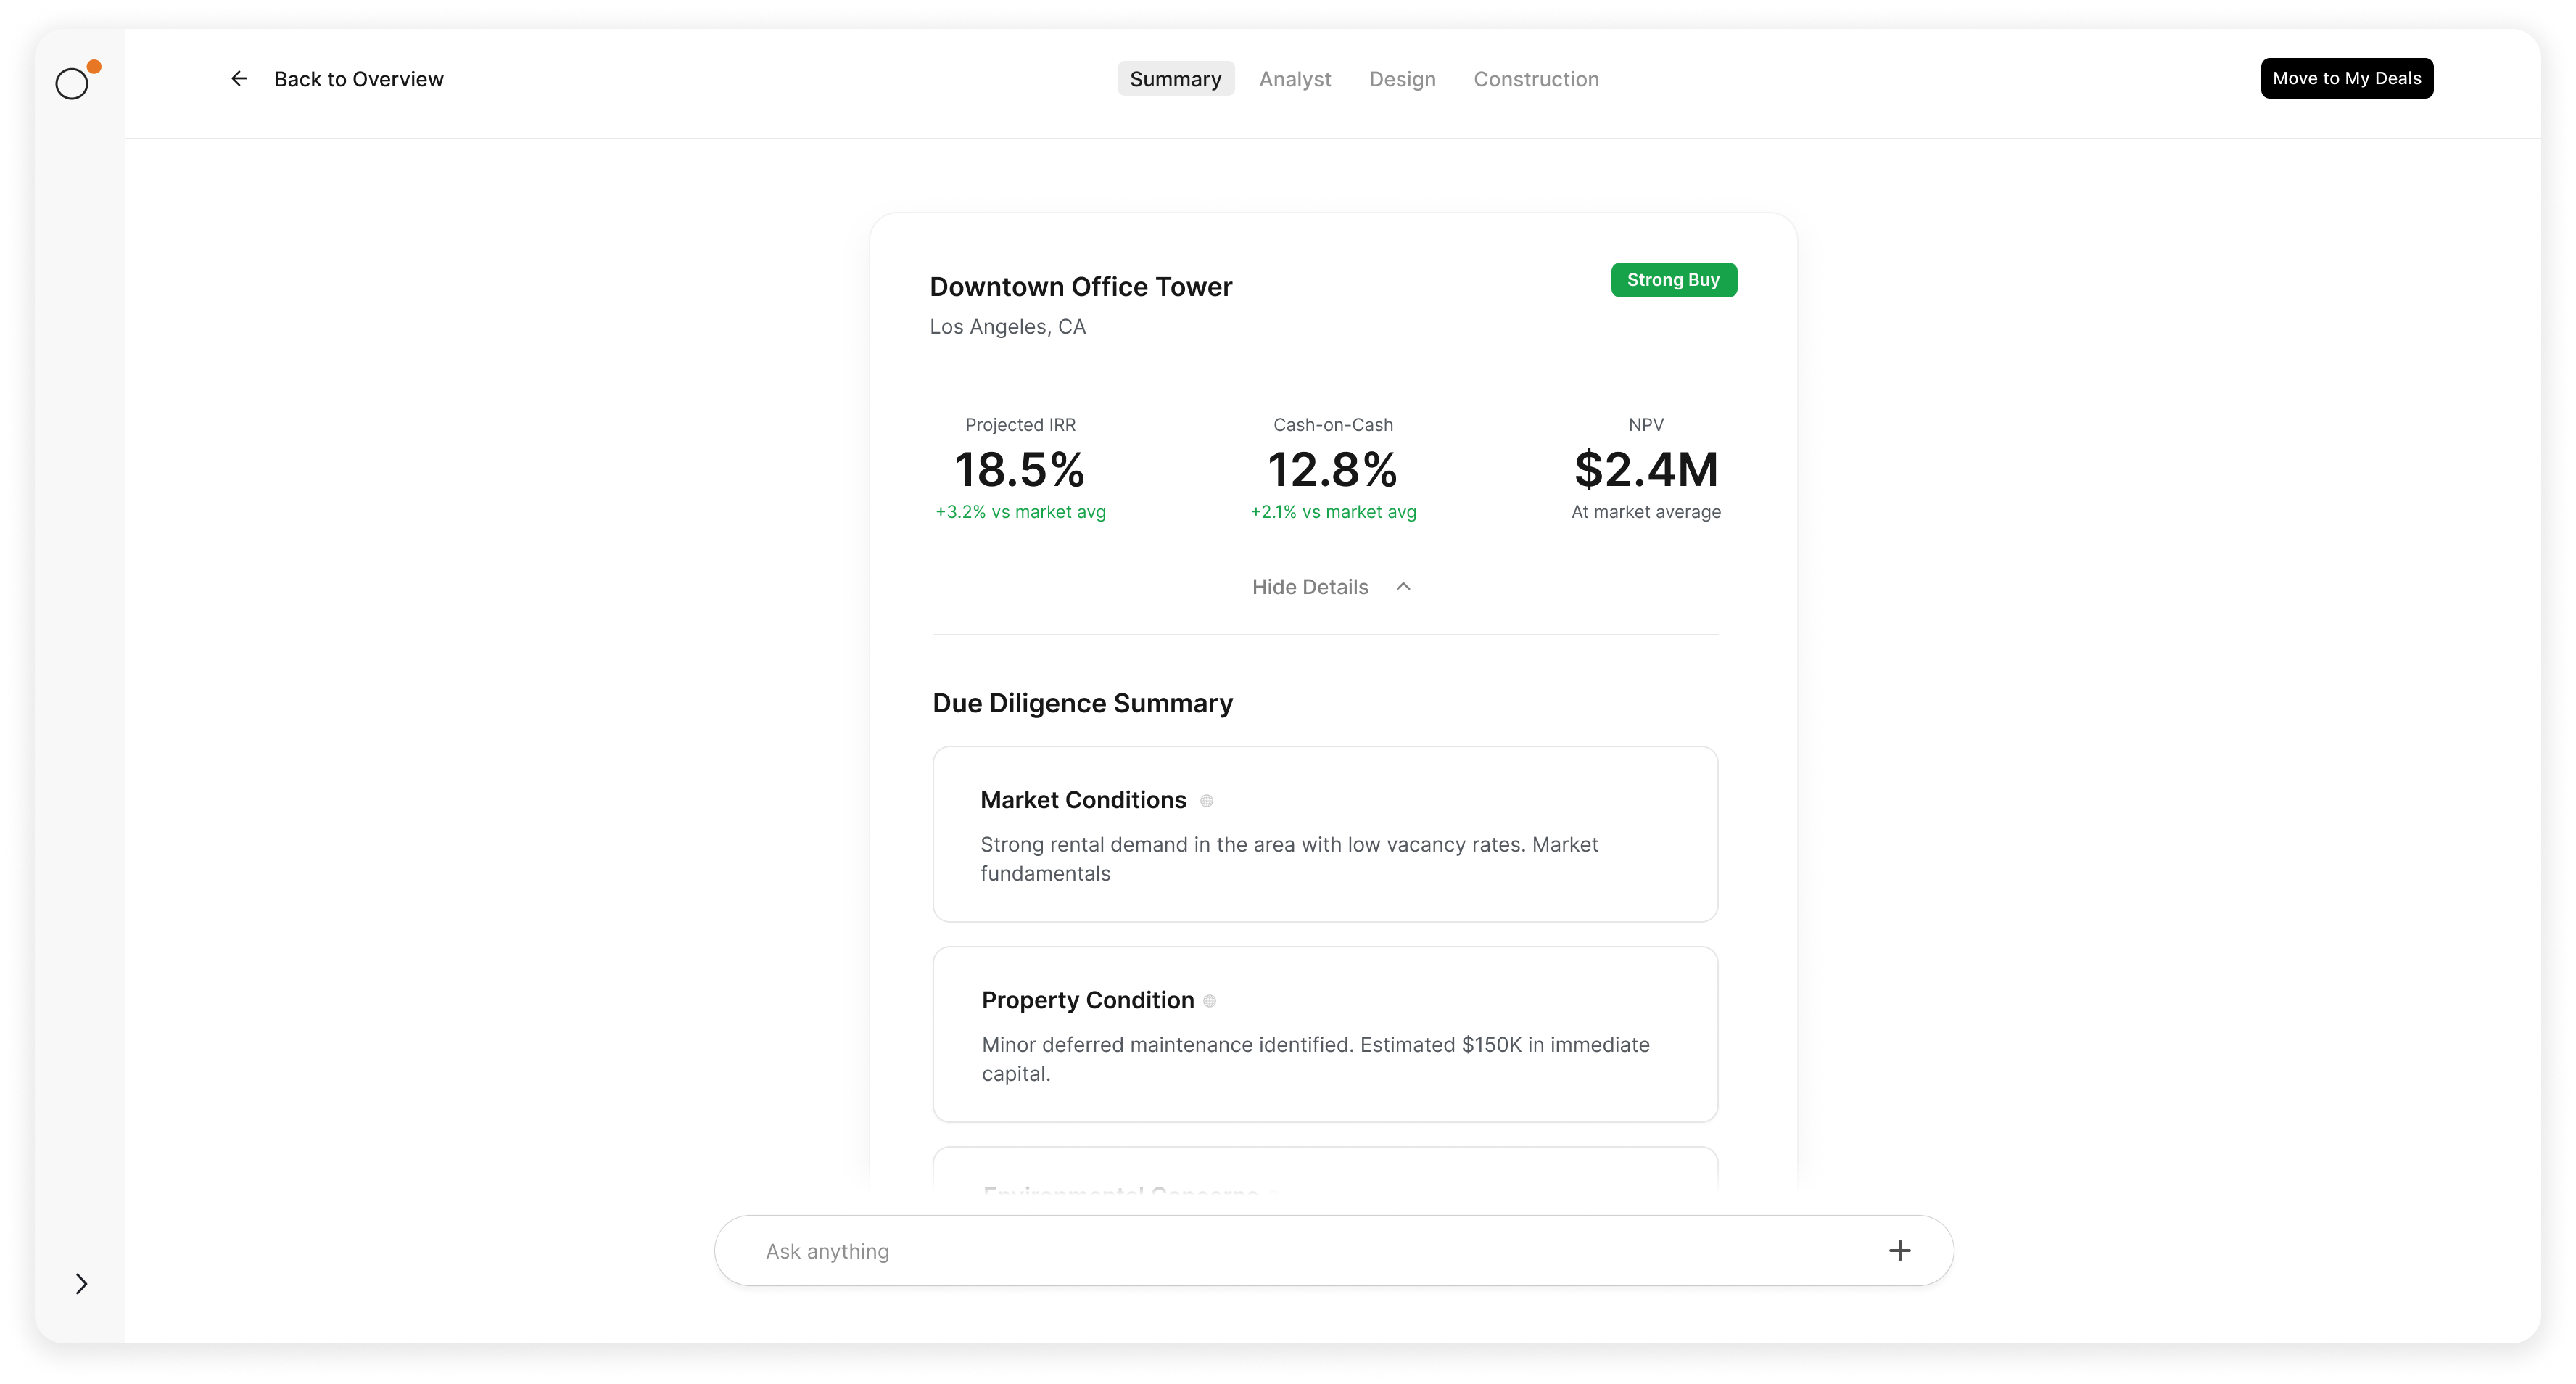Screen dimensions: 2576x1384
Task: Click the 12.8% Cash-on-Cash value
Action: point(1332,469)
